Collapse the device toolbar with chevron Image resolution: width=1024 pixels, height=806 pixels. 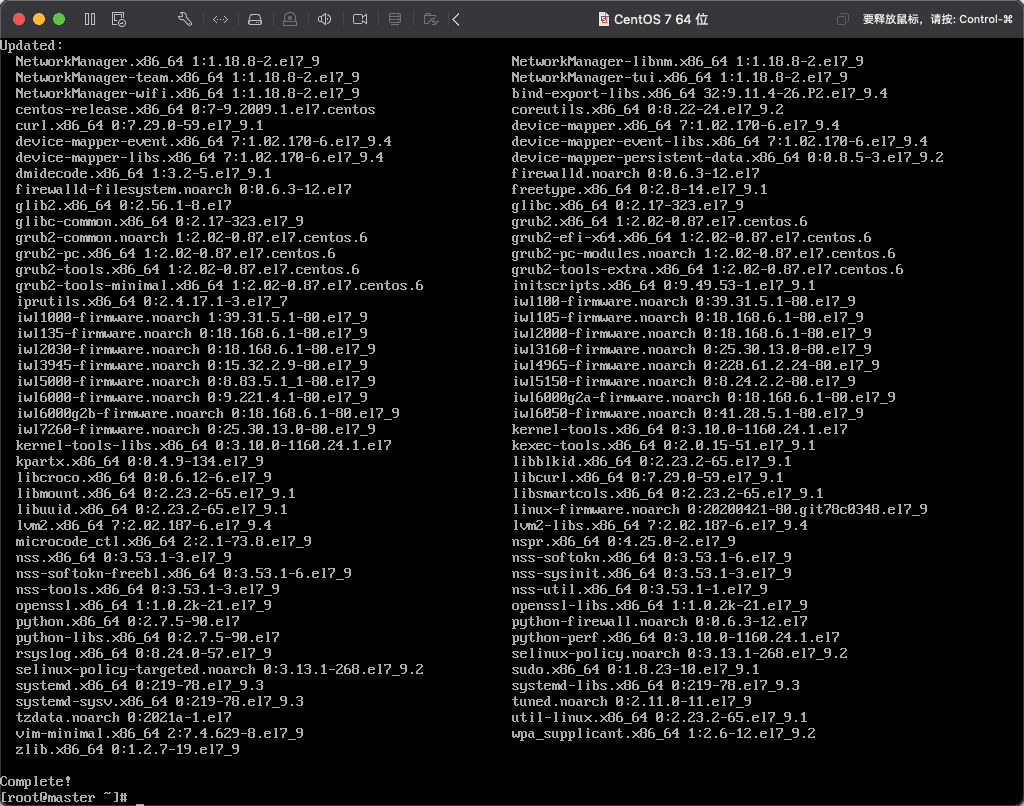click(456, 19)
